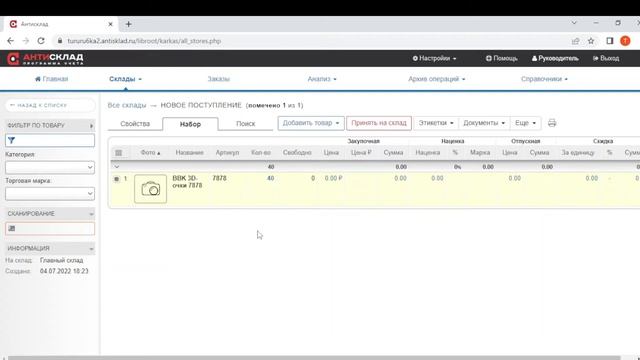Click the browser address bar URL

coord(144,41)
